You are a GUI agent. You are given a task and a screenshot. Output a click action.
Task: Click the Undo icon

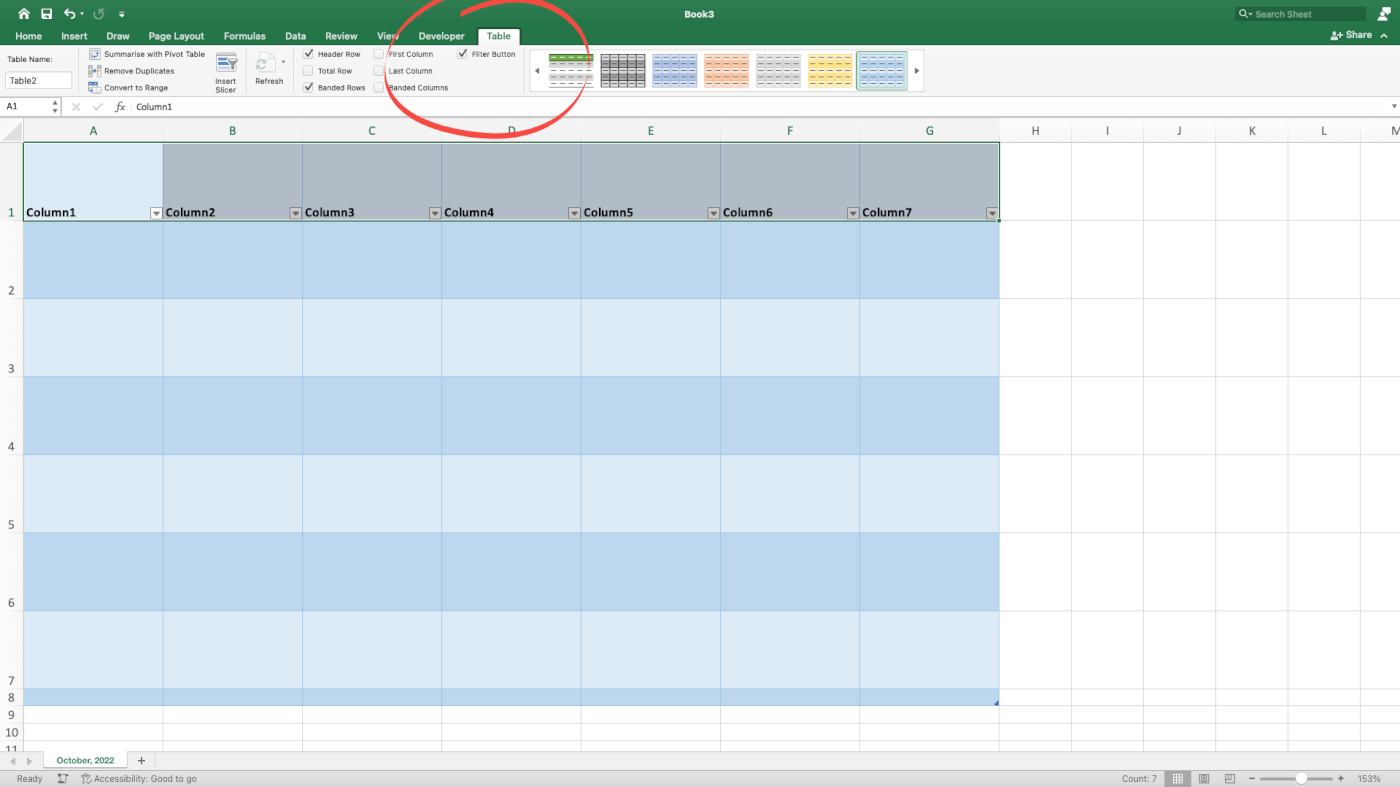tap(69, 13)
